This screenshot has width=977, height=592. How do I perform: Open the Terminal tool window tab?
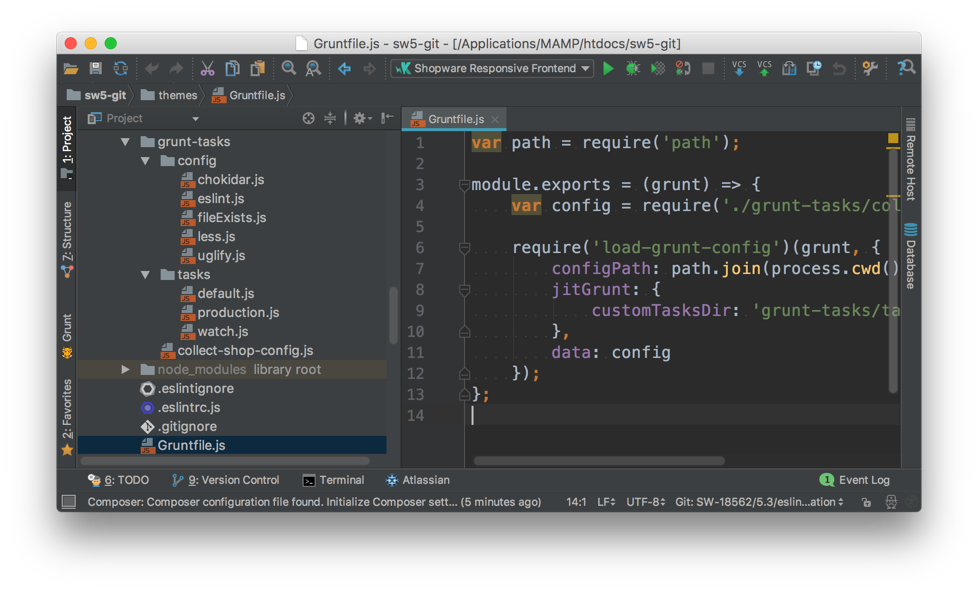[333, 480]
